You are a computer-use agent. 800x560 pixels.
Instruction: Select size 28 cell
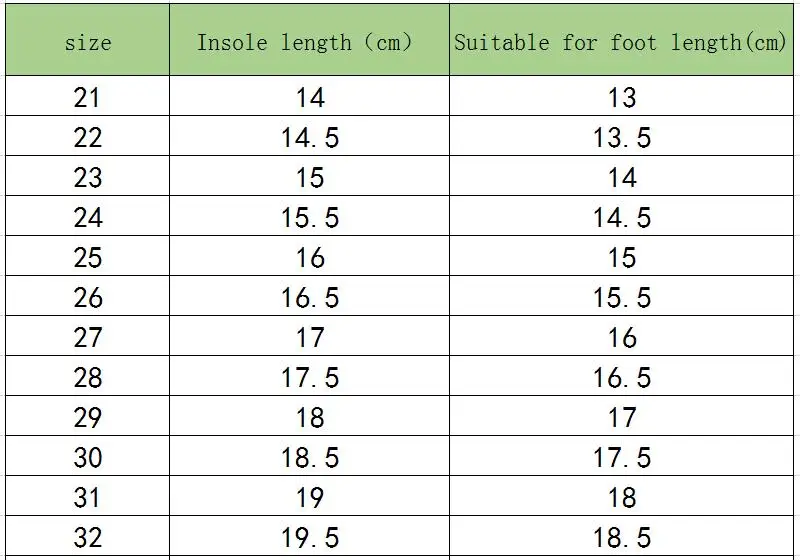tap(88, 377)
